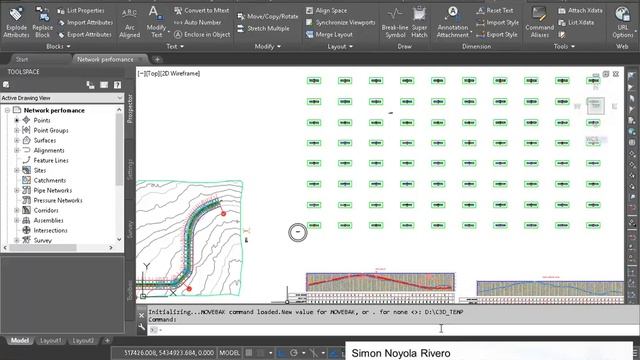Expand the Pipe Networks node
Screen dimensions: 640x360
coord(17,190)
